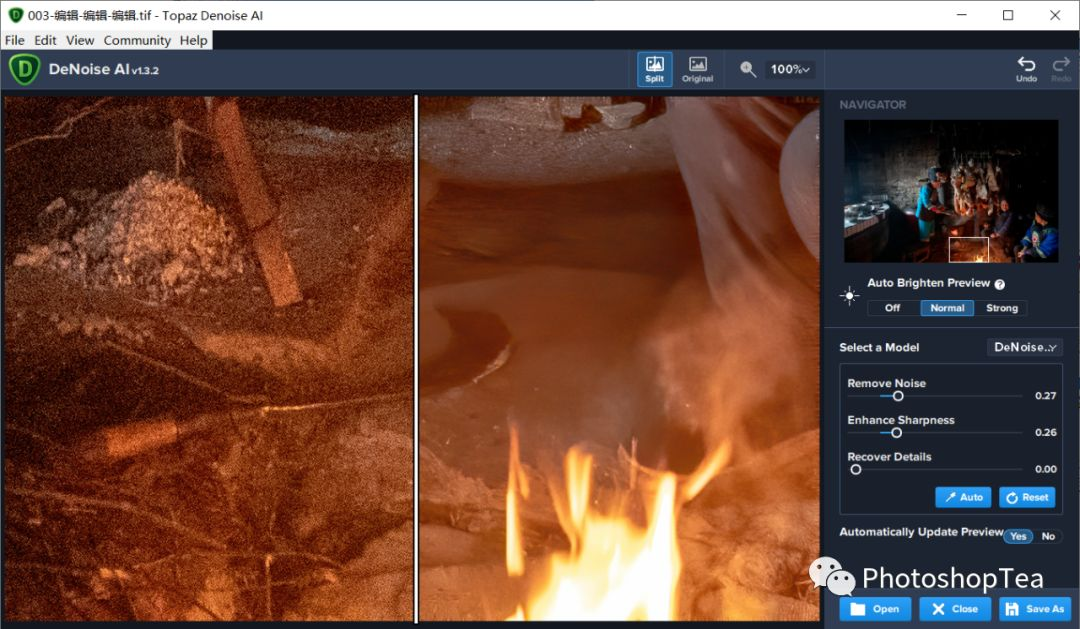This screenshot has height=629, width=1080.
Task: Click the magnifier zoom icon
Action: [x=748, y=69]
